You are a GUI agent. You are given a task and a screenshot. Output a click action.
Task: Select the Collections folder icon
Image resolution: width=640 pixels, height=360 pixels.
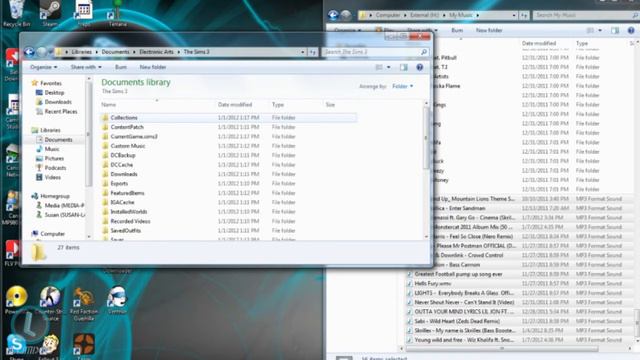point(105,118)
